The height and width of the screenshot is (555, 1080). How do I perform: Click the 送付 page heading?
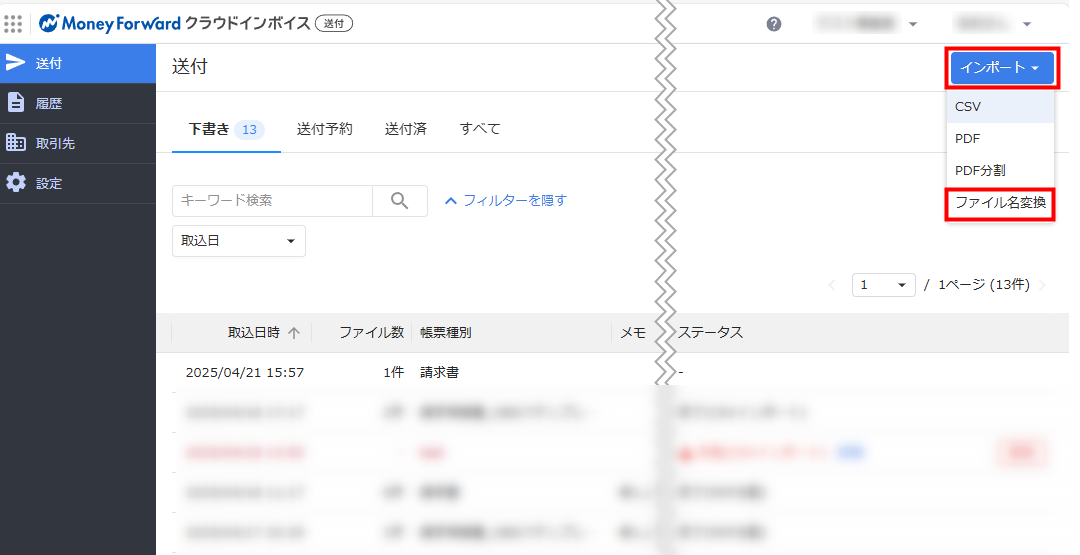189,67
